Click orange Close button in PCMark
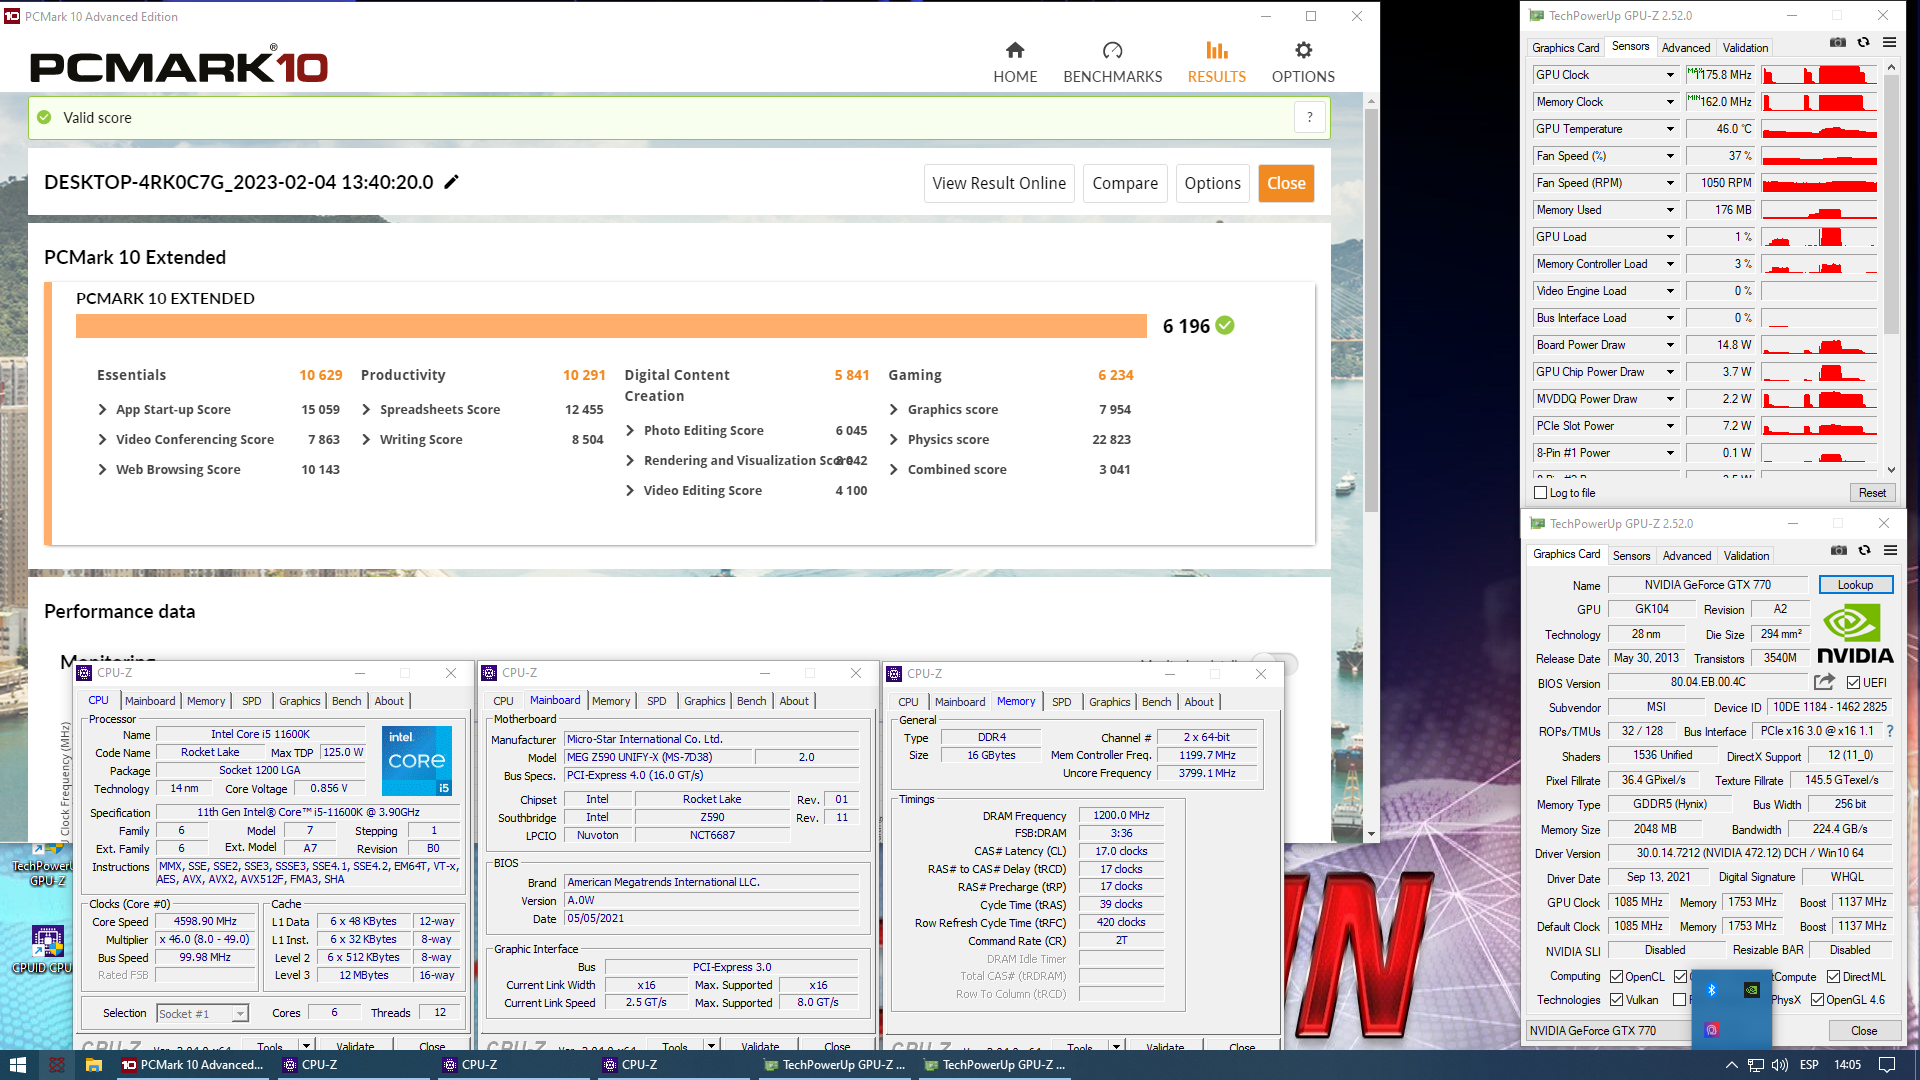Viewport: 1920px width, 1080px height. (1286, 183)
